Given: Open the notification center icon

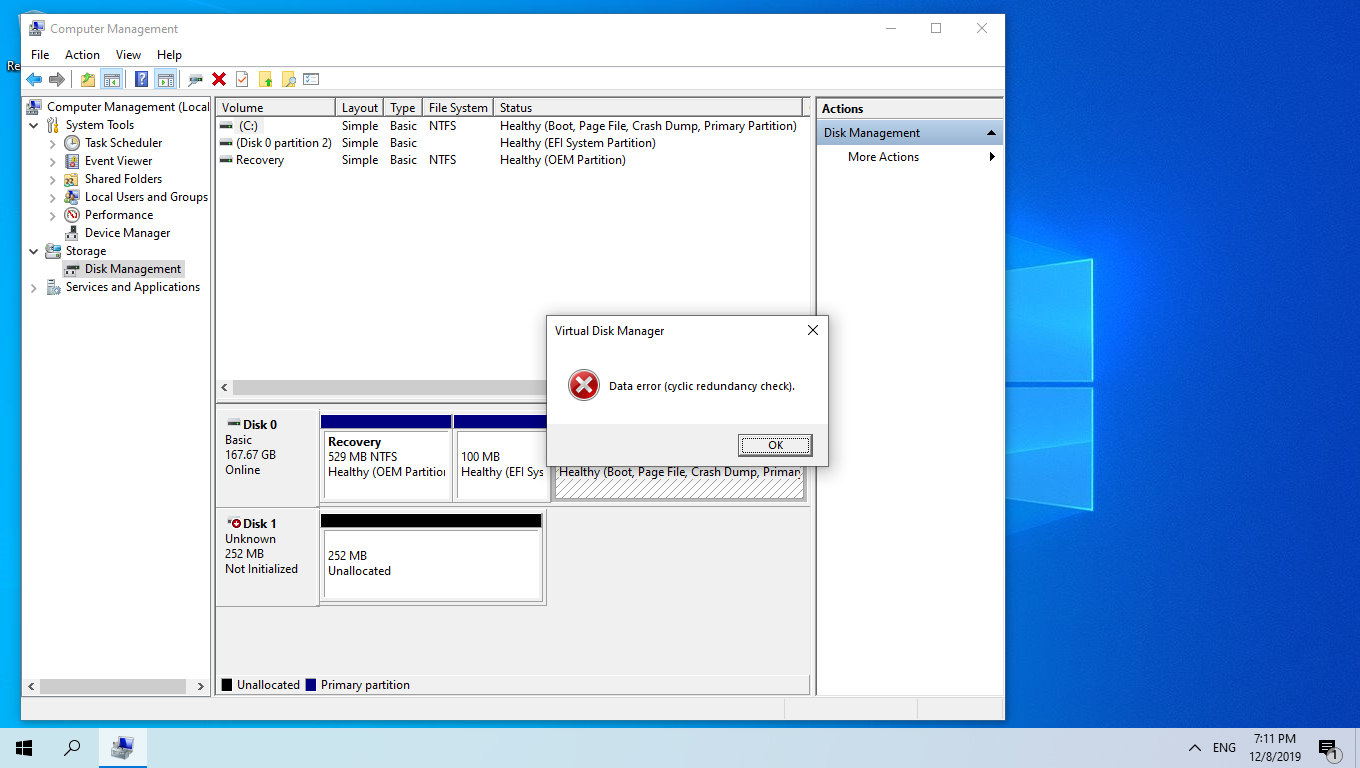Looking at the screenshot, I should (1328, 748).
